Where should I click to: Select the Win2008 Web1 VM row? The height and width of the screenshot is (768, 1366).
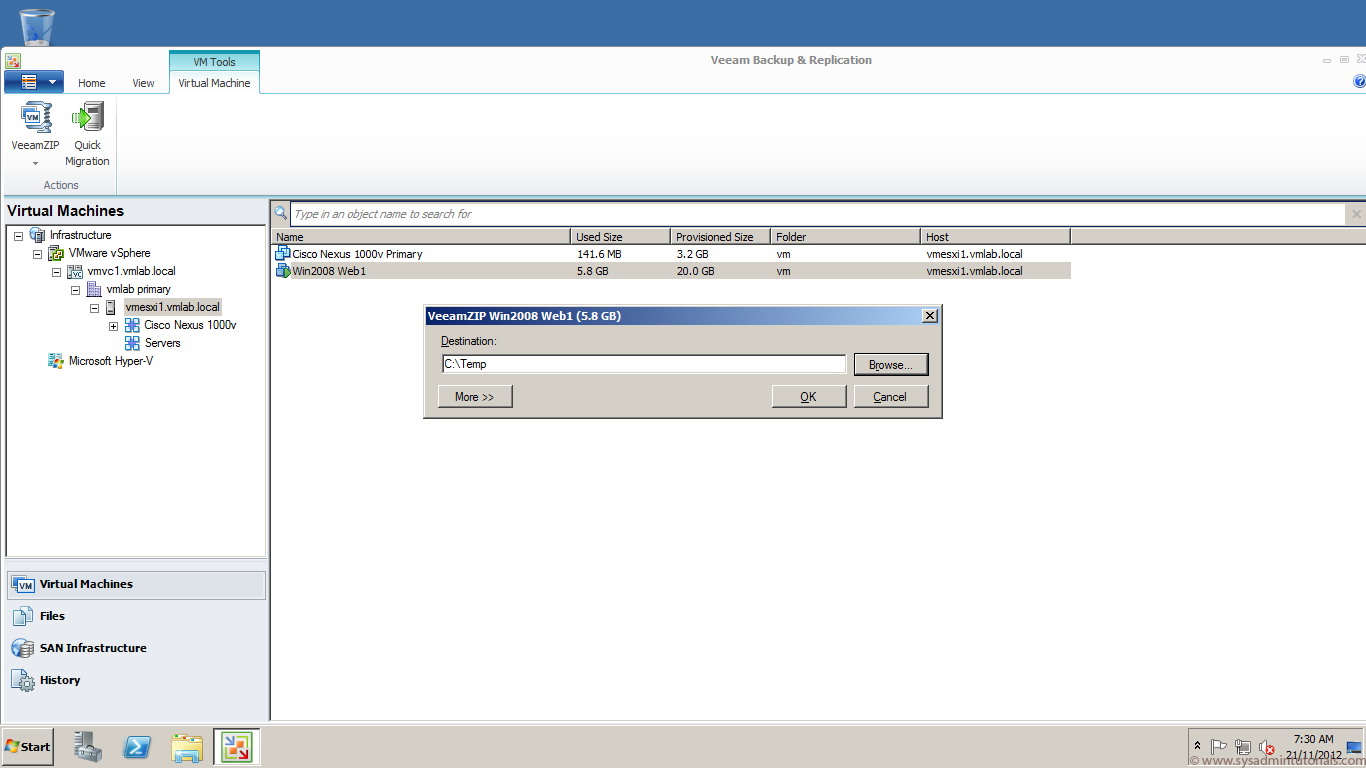pos(671,271)
